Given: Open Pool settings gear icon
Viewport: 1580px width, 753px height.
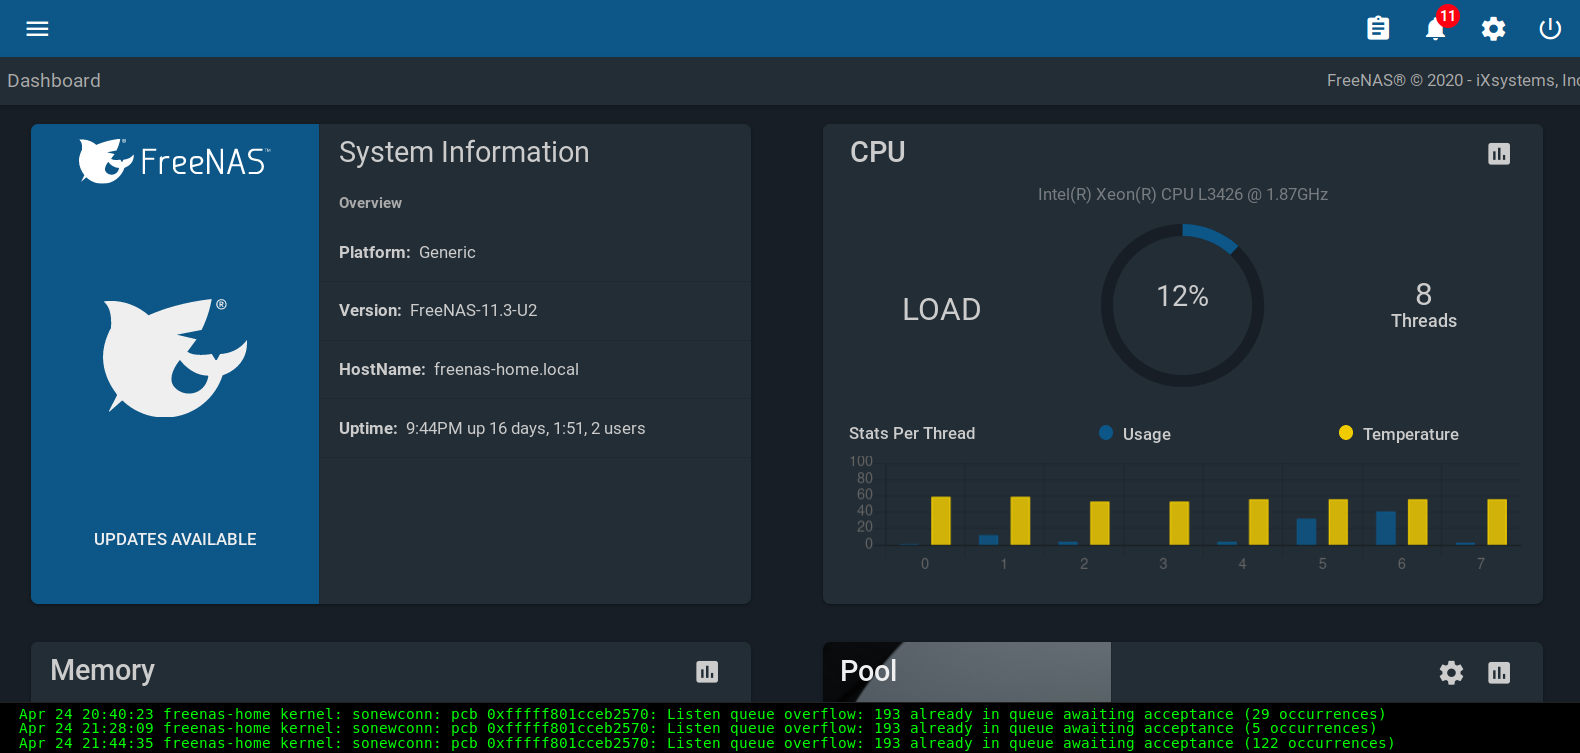Looking at the screenshot, I should [1451, 673].
